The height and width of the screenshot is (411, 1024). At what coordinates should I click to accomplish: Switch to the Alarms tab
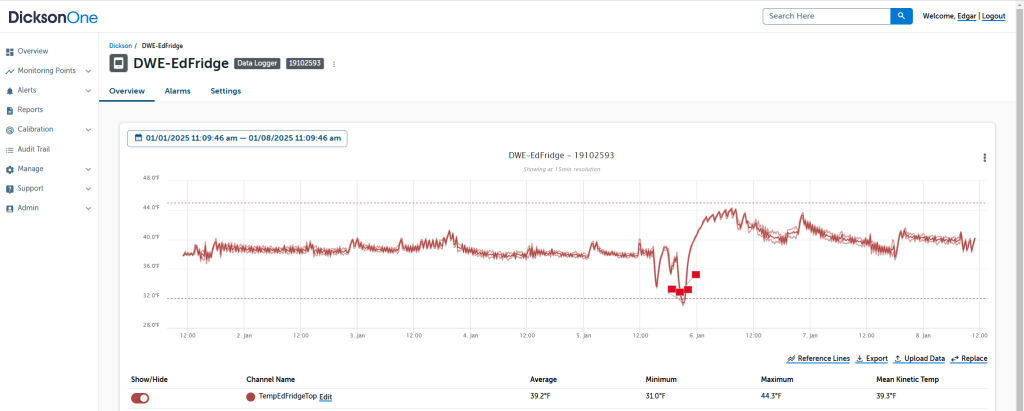pos(177,91)
